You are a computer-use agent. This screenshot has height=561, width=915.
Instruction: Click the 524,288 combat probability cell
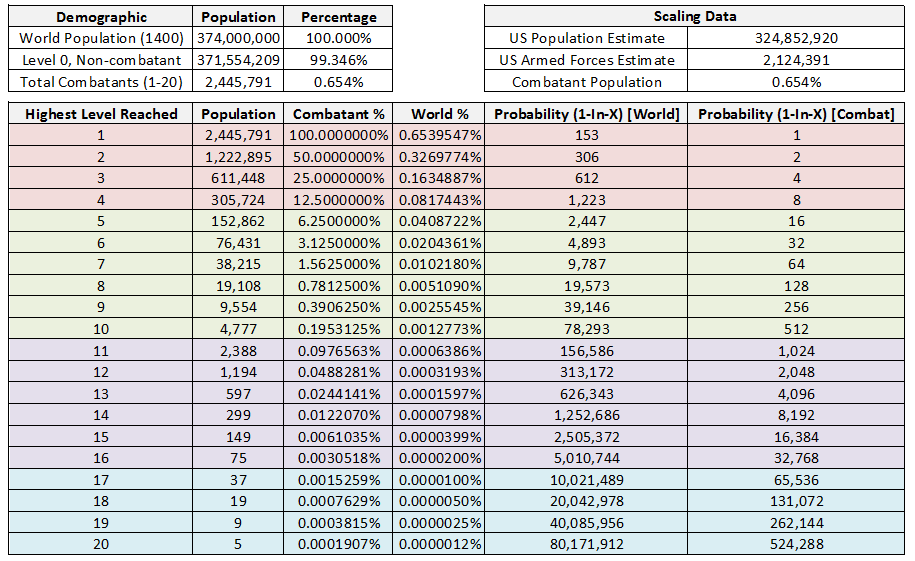(x=796, y=545)
